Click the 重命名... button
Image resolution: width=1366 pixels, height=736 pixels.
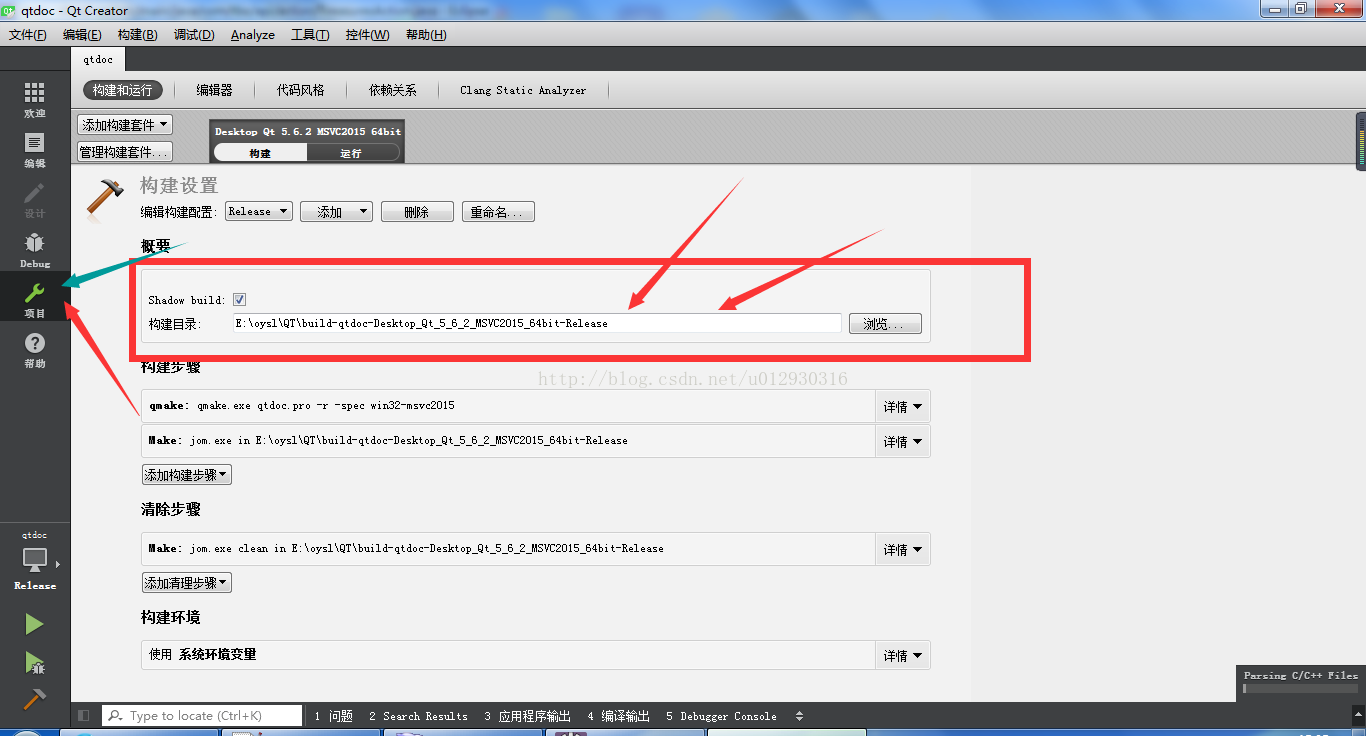[498, 212]
